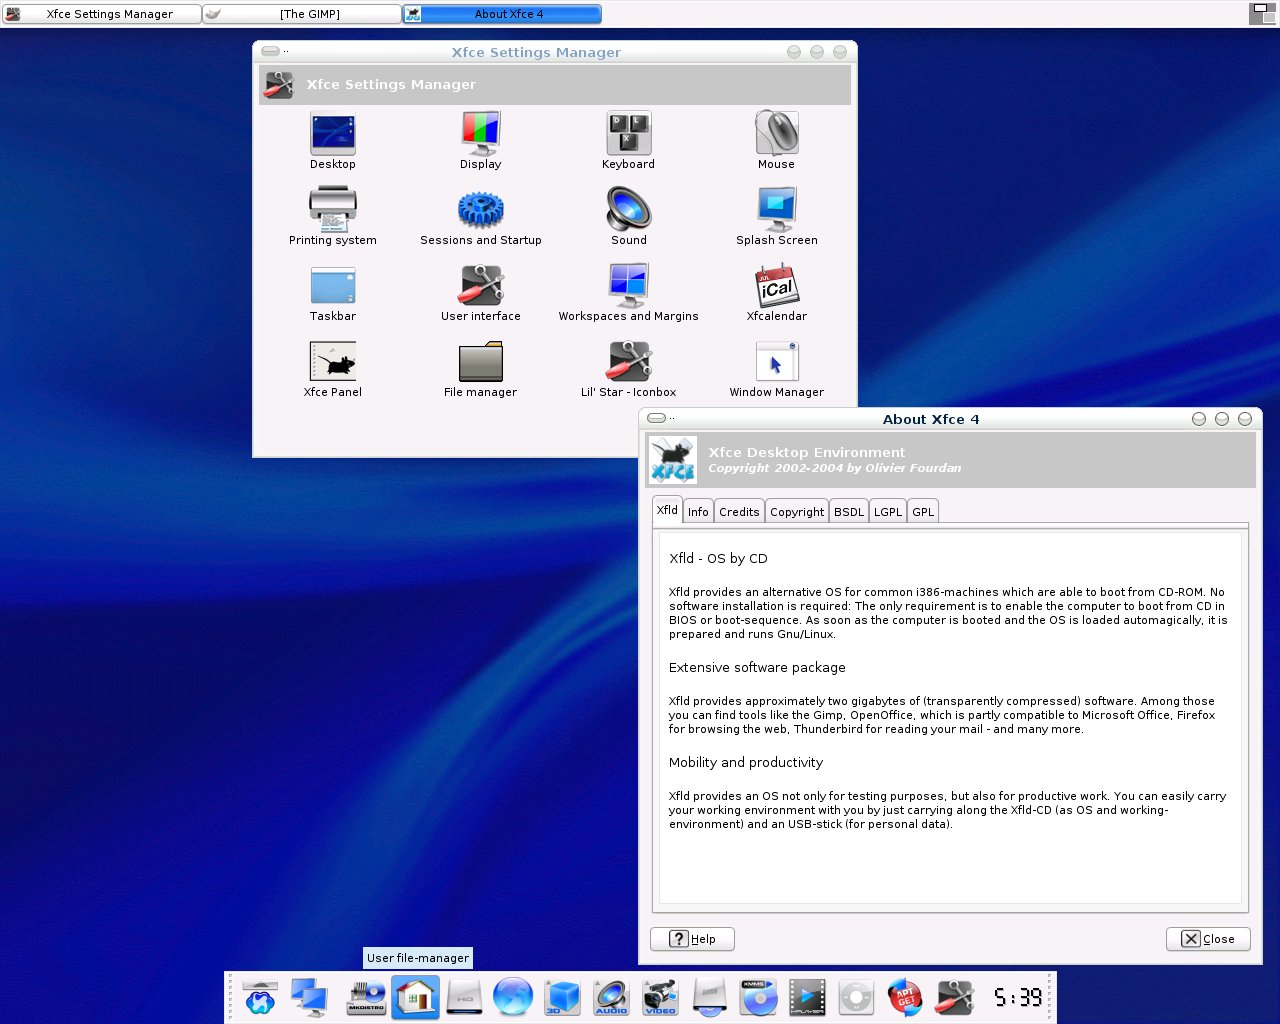Click the Help button in About Xfce 4
Screen dimensions: 1280x1024
point(692,939)
